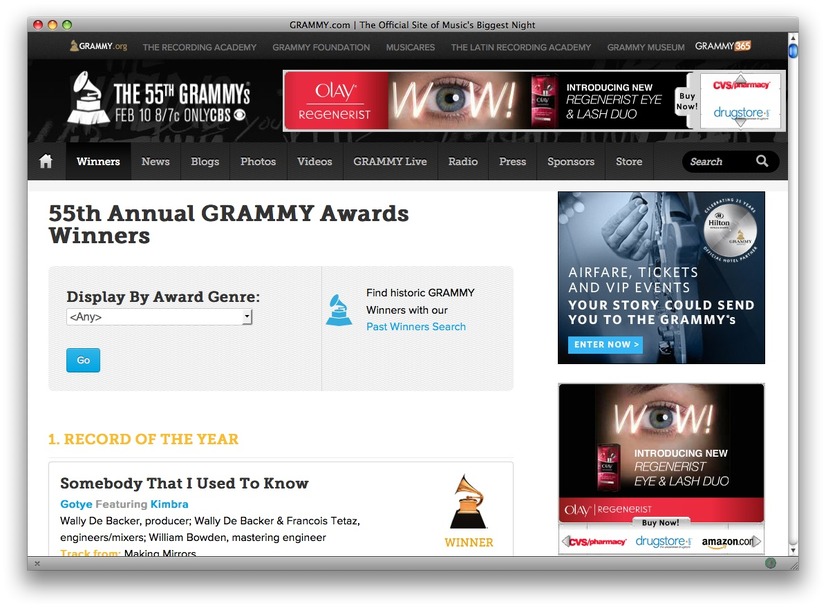
Task: Click the macOS green zoom window button
Action: point(67,24)
